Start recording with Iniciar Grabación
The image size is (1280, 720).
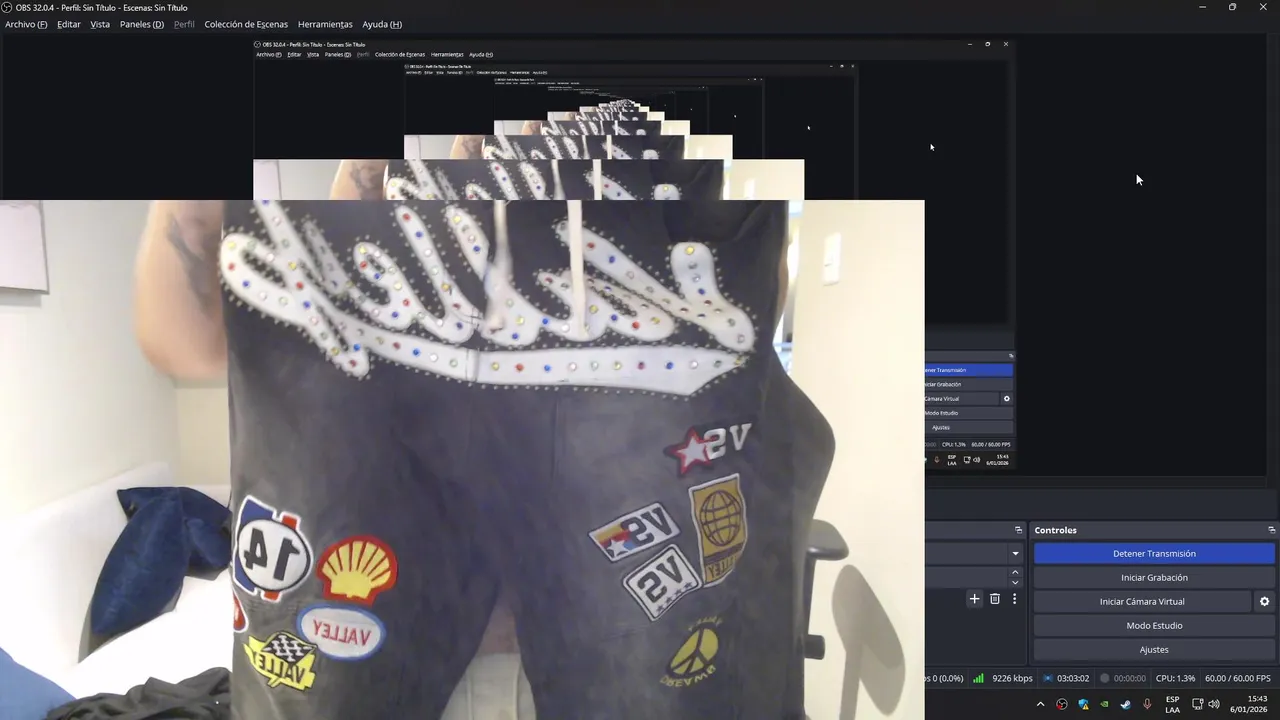(1154, 577)
